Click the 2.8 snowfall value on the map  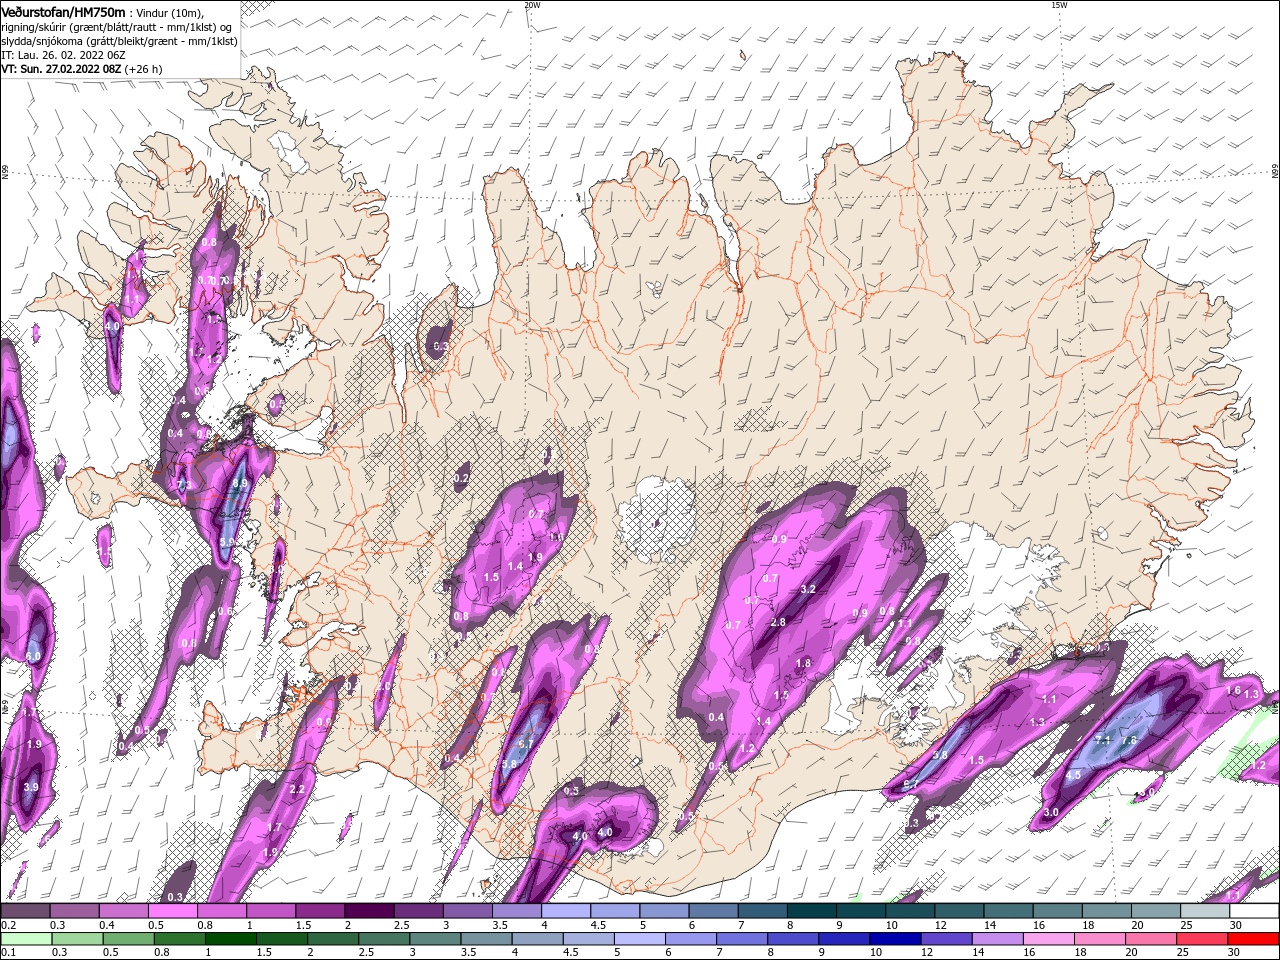777,622
